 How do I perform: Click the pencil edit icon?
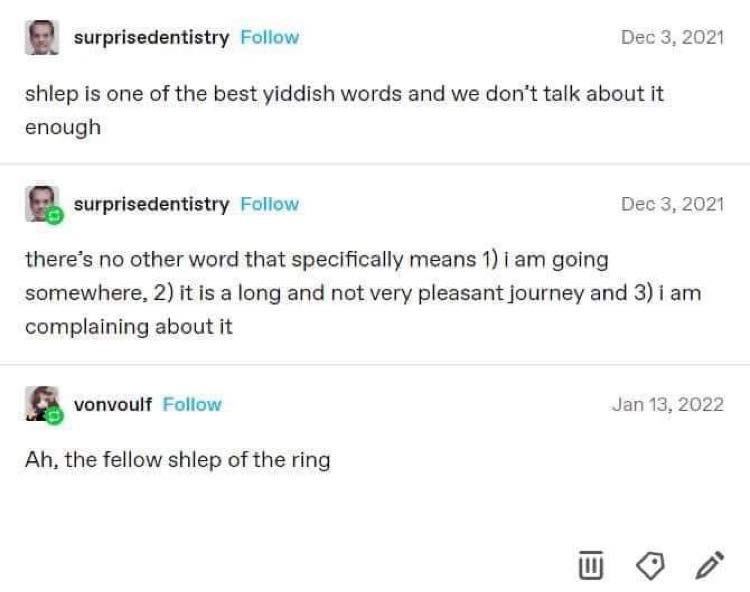click(709, 567)
